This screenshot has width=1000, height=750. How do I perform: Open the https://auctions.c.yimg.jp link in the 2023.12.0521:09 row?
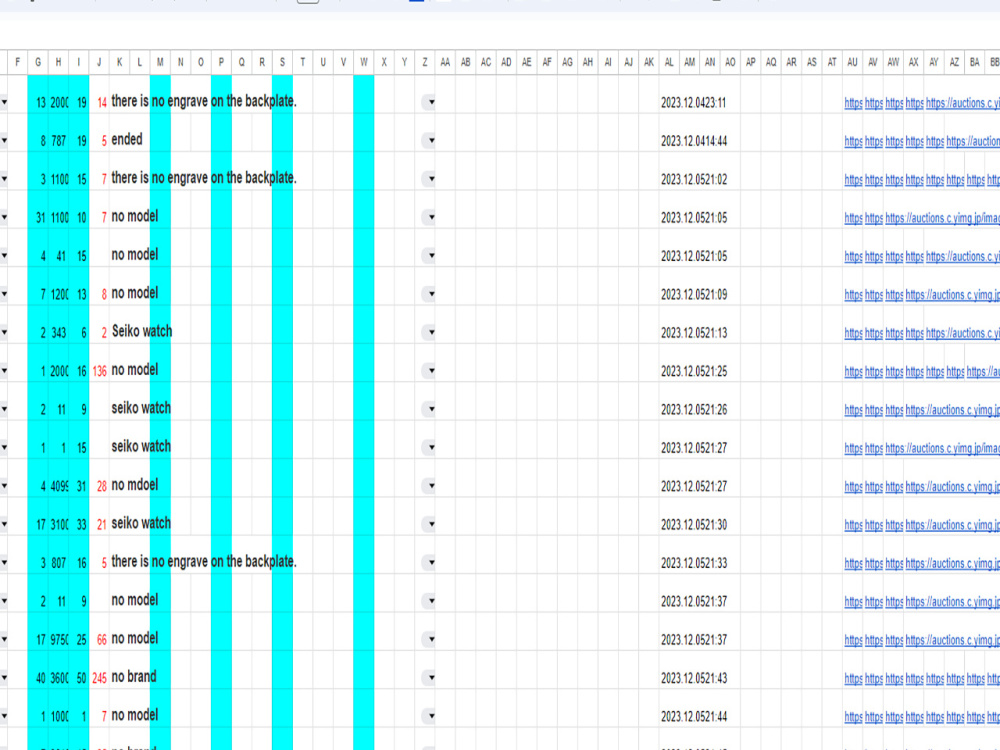953,295
